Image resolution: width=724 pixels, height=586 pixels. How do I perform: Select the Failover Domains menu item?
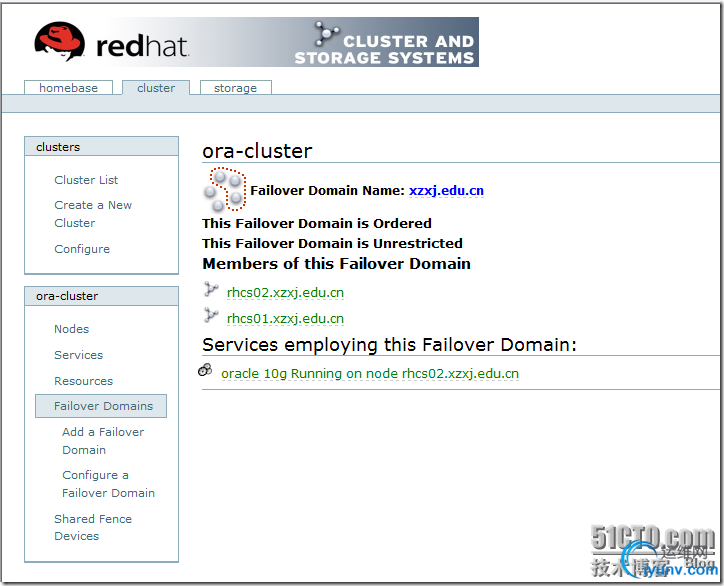[101, 406]
